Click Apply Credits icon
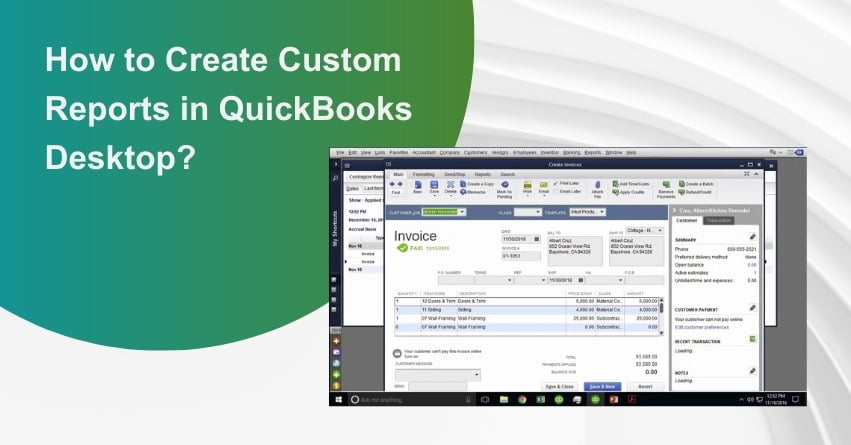 615,192
